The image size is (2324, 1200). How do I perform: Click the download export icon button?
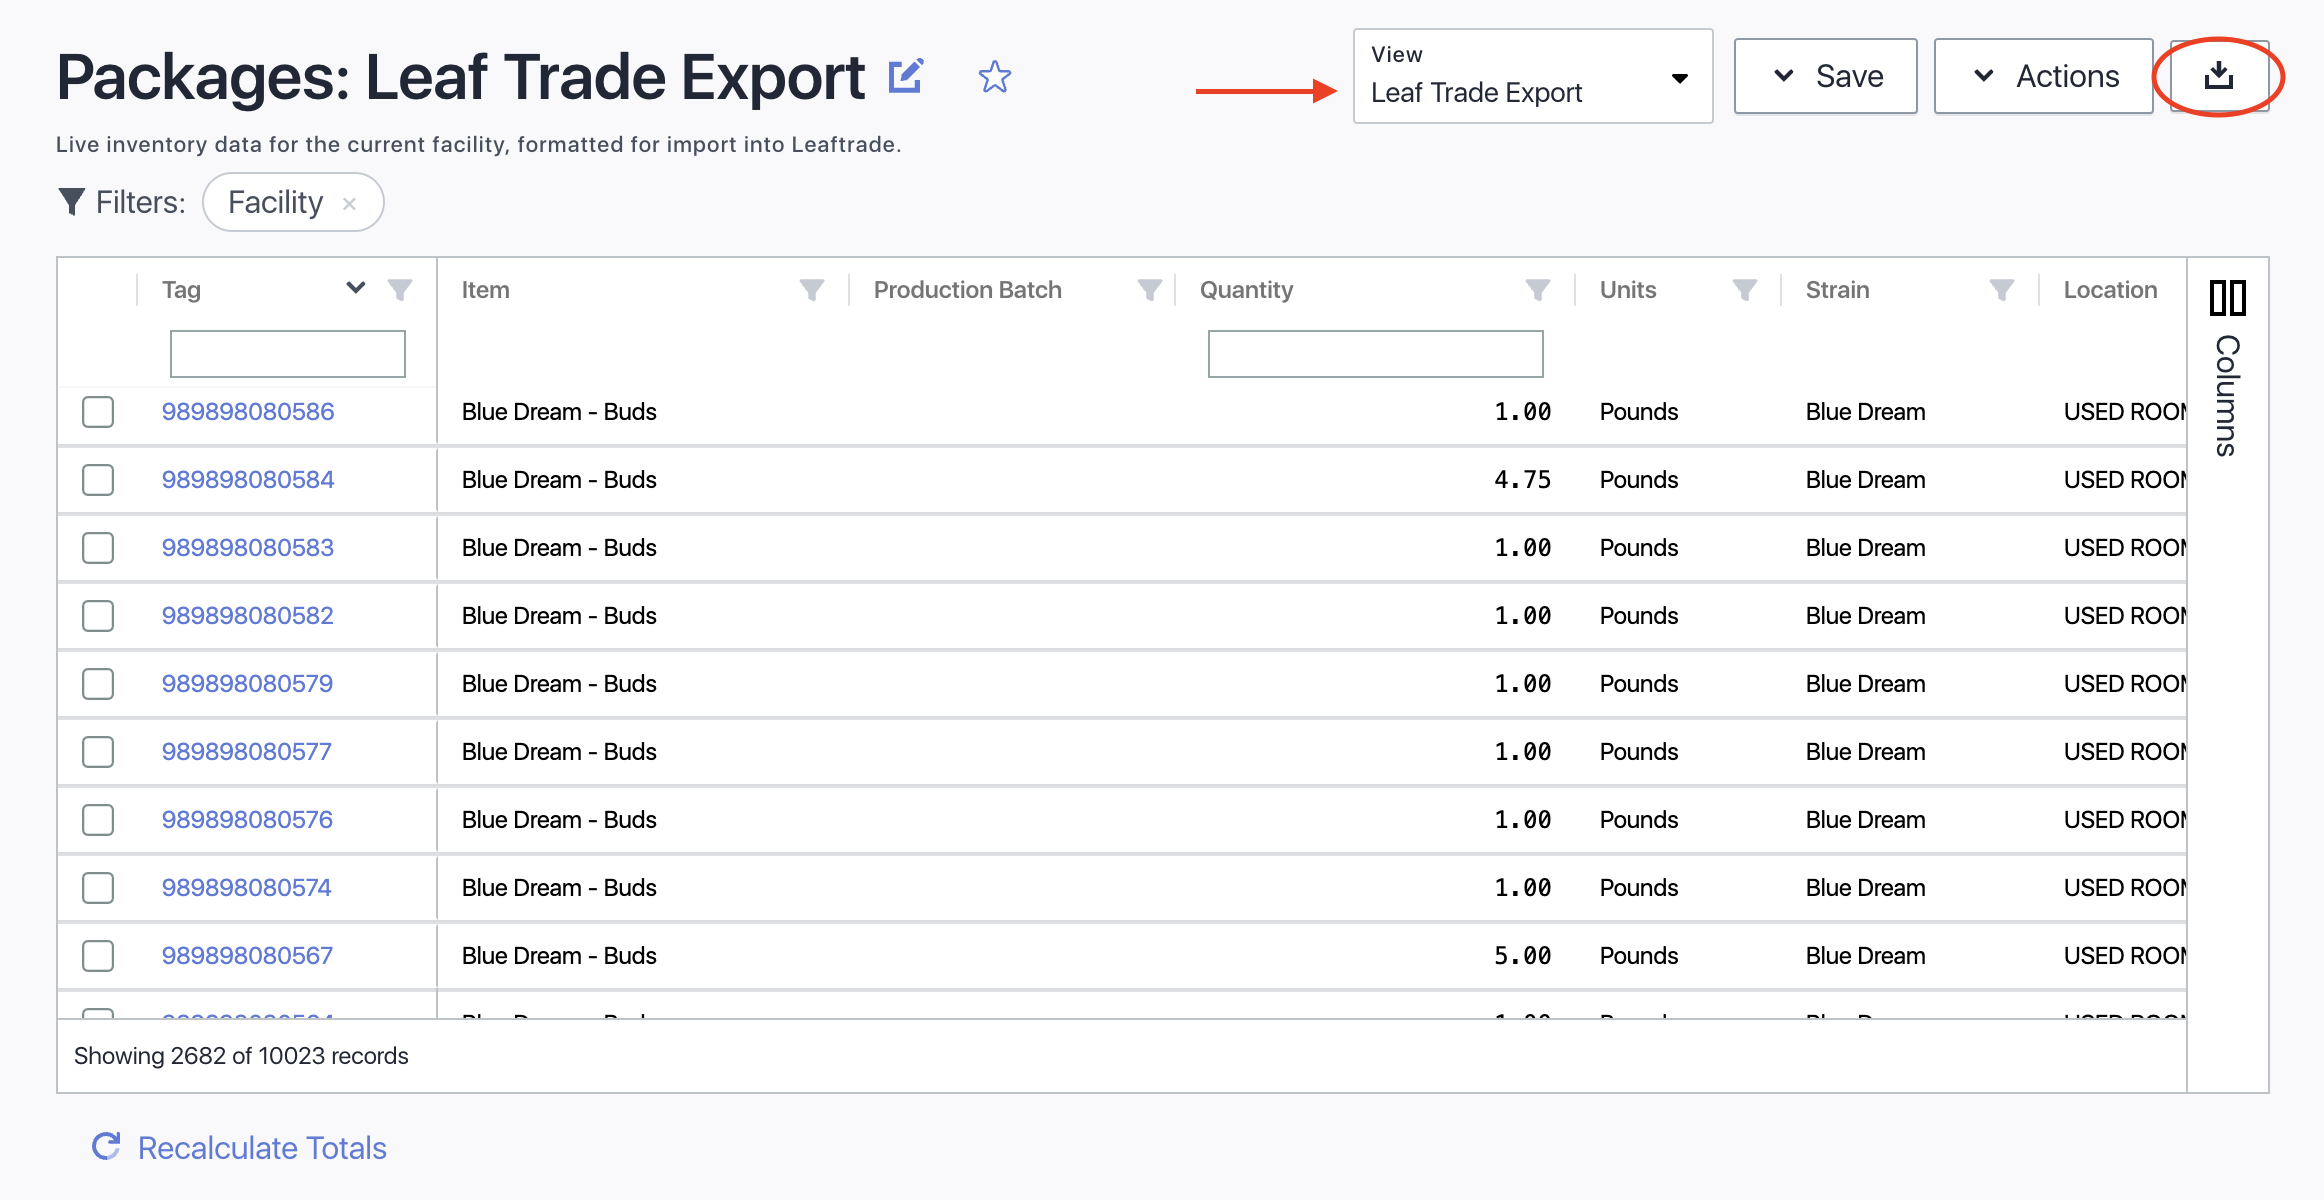coord(2219,76)
